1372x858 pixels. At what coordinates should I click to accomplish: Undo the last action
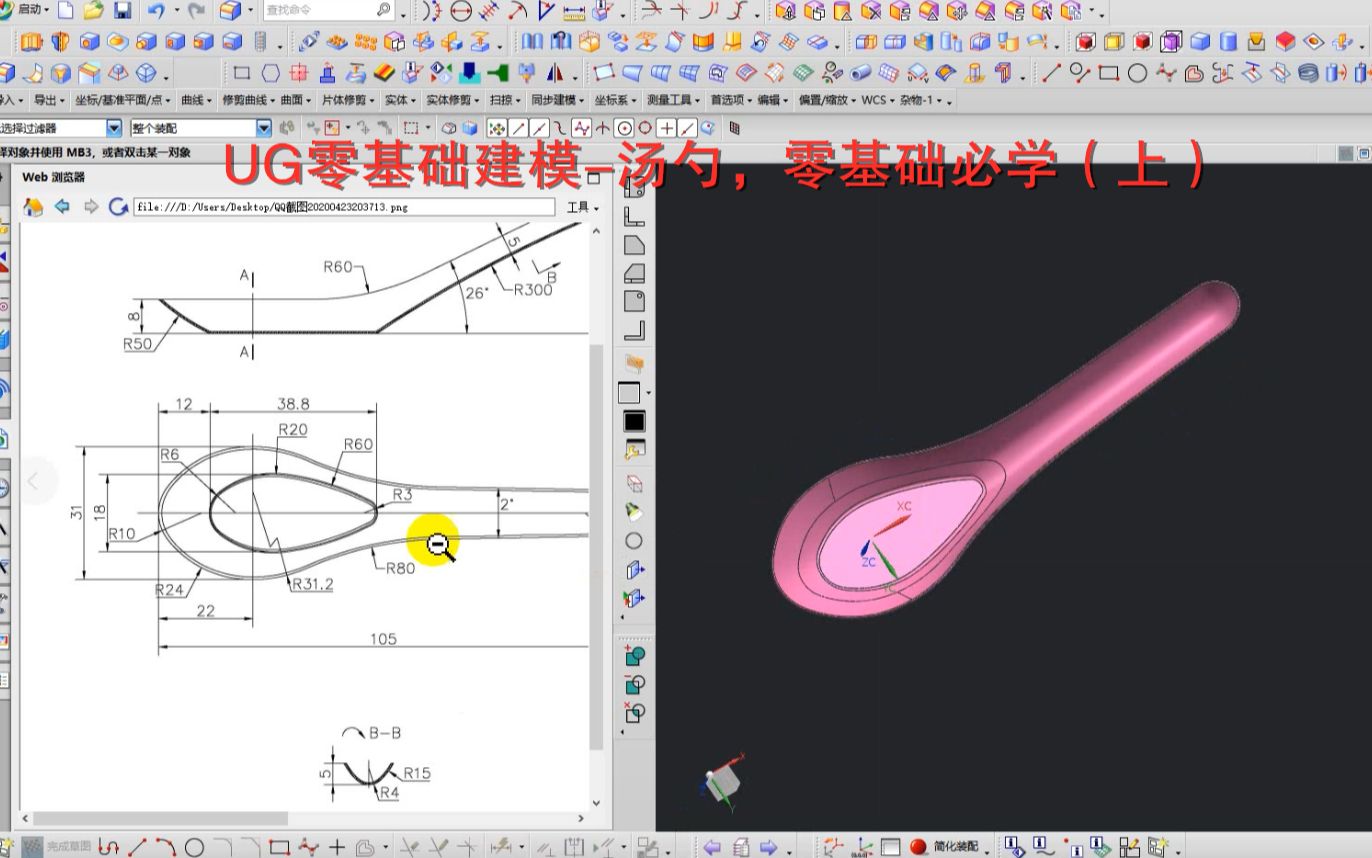click(156, 11)
